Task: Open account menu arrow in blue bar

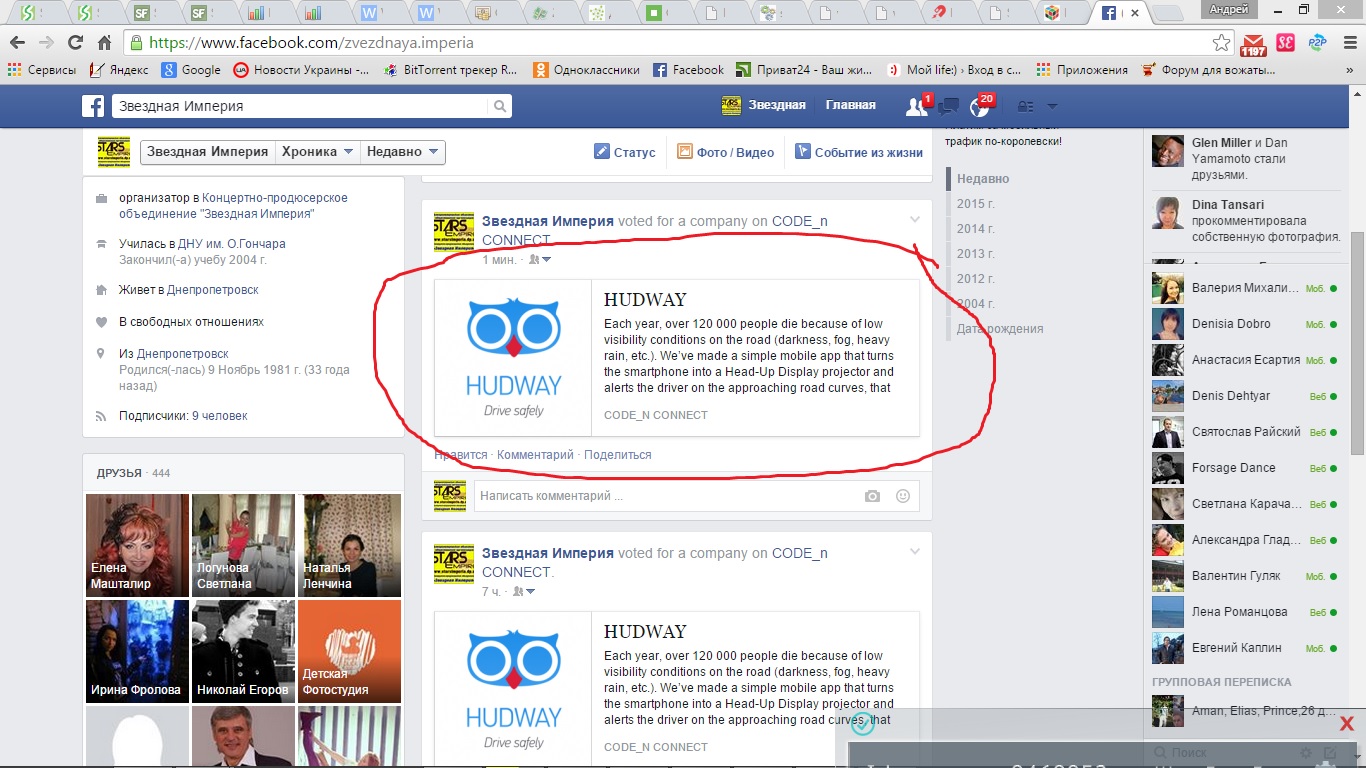Action: (1052, 106)
